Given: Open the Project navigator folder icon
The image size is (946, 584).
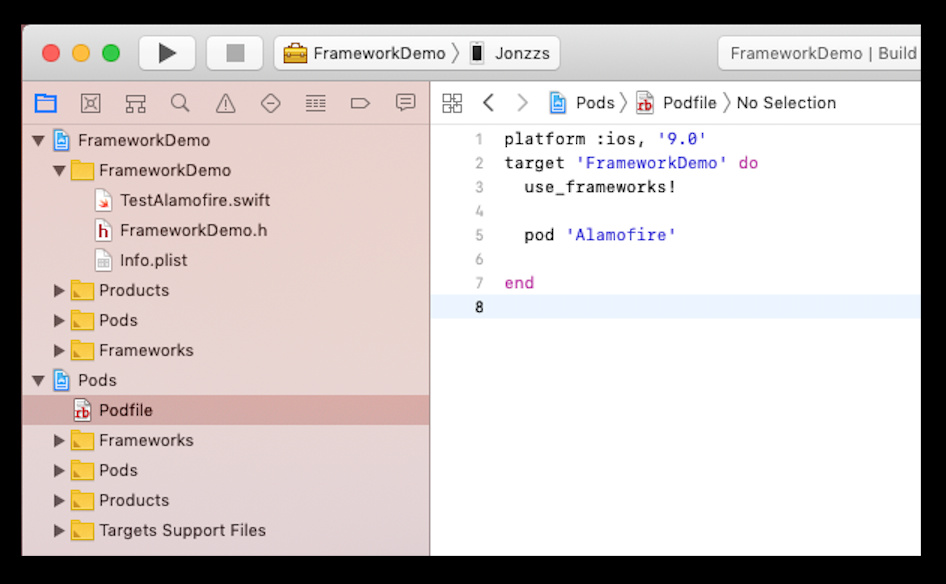Looking at the screenshot, I should click(45, 103).
